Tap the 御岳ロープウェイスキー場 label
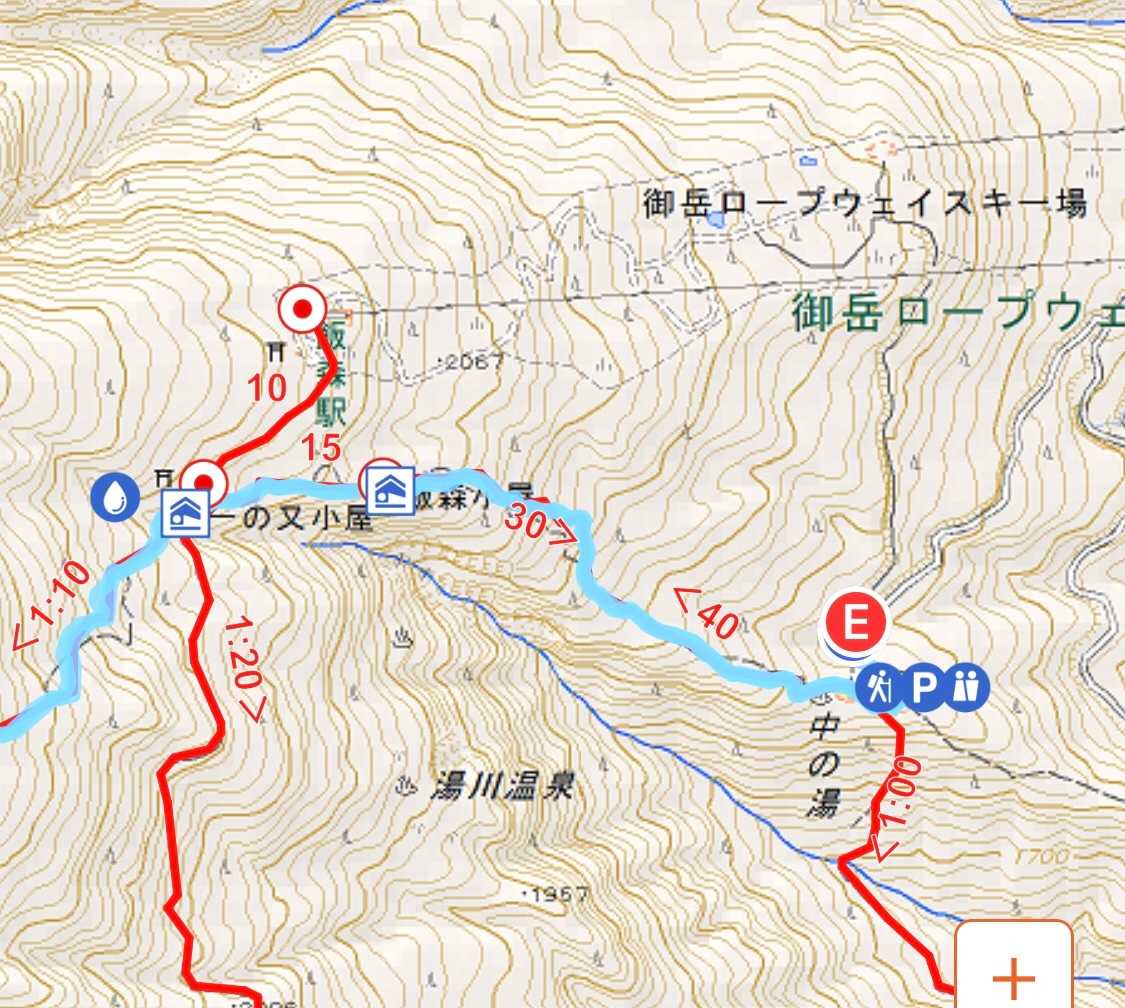Screen dimensions: 1125x1008 pos(865,203)
